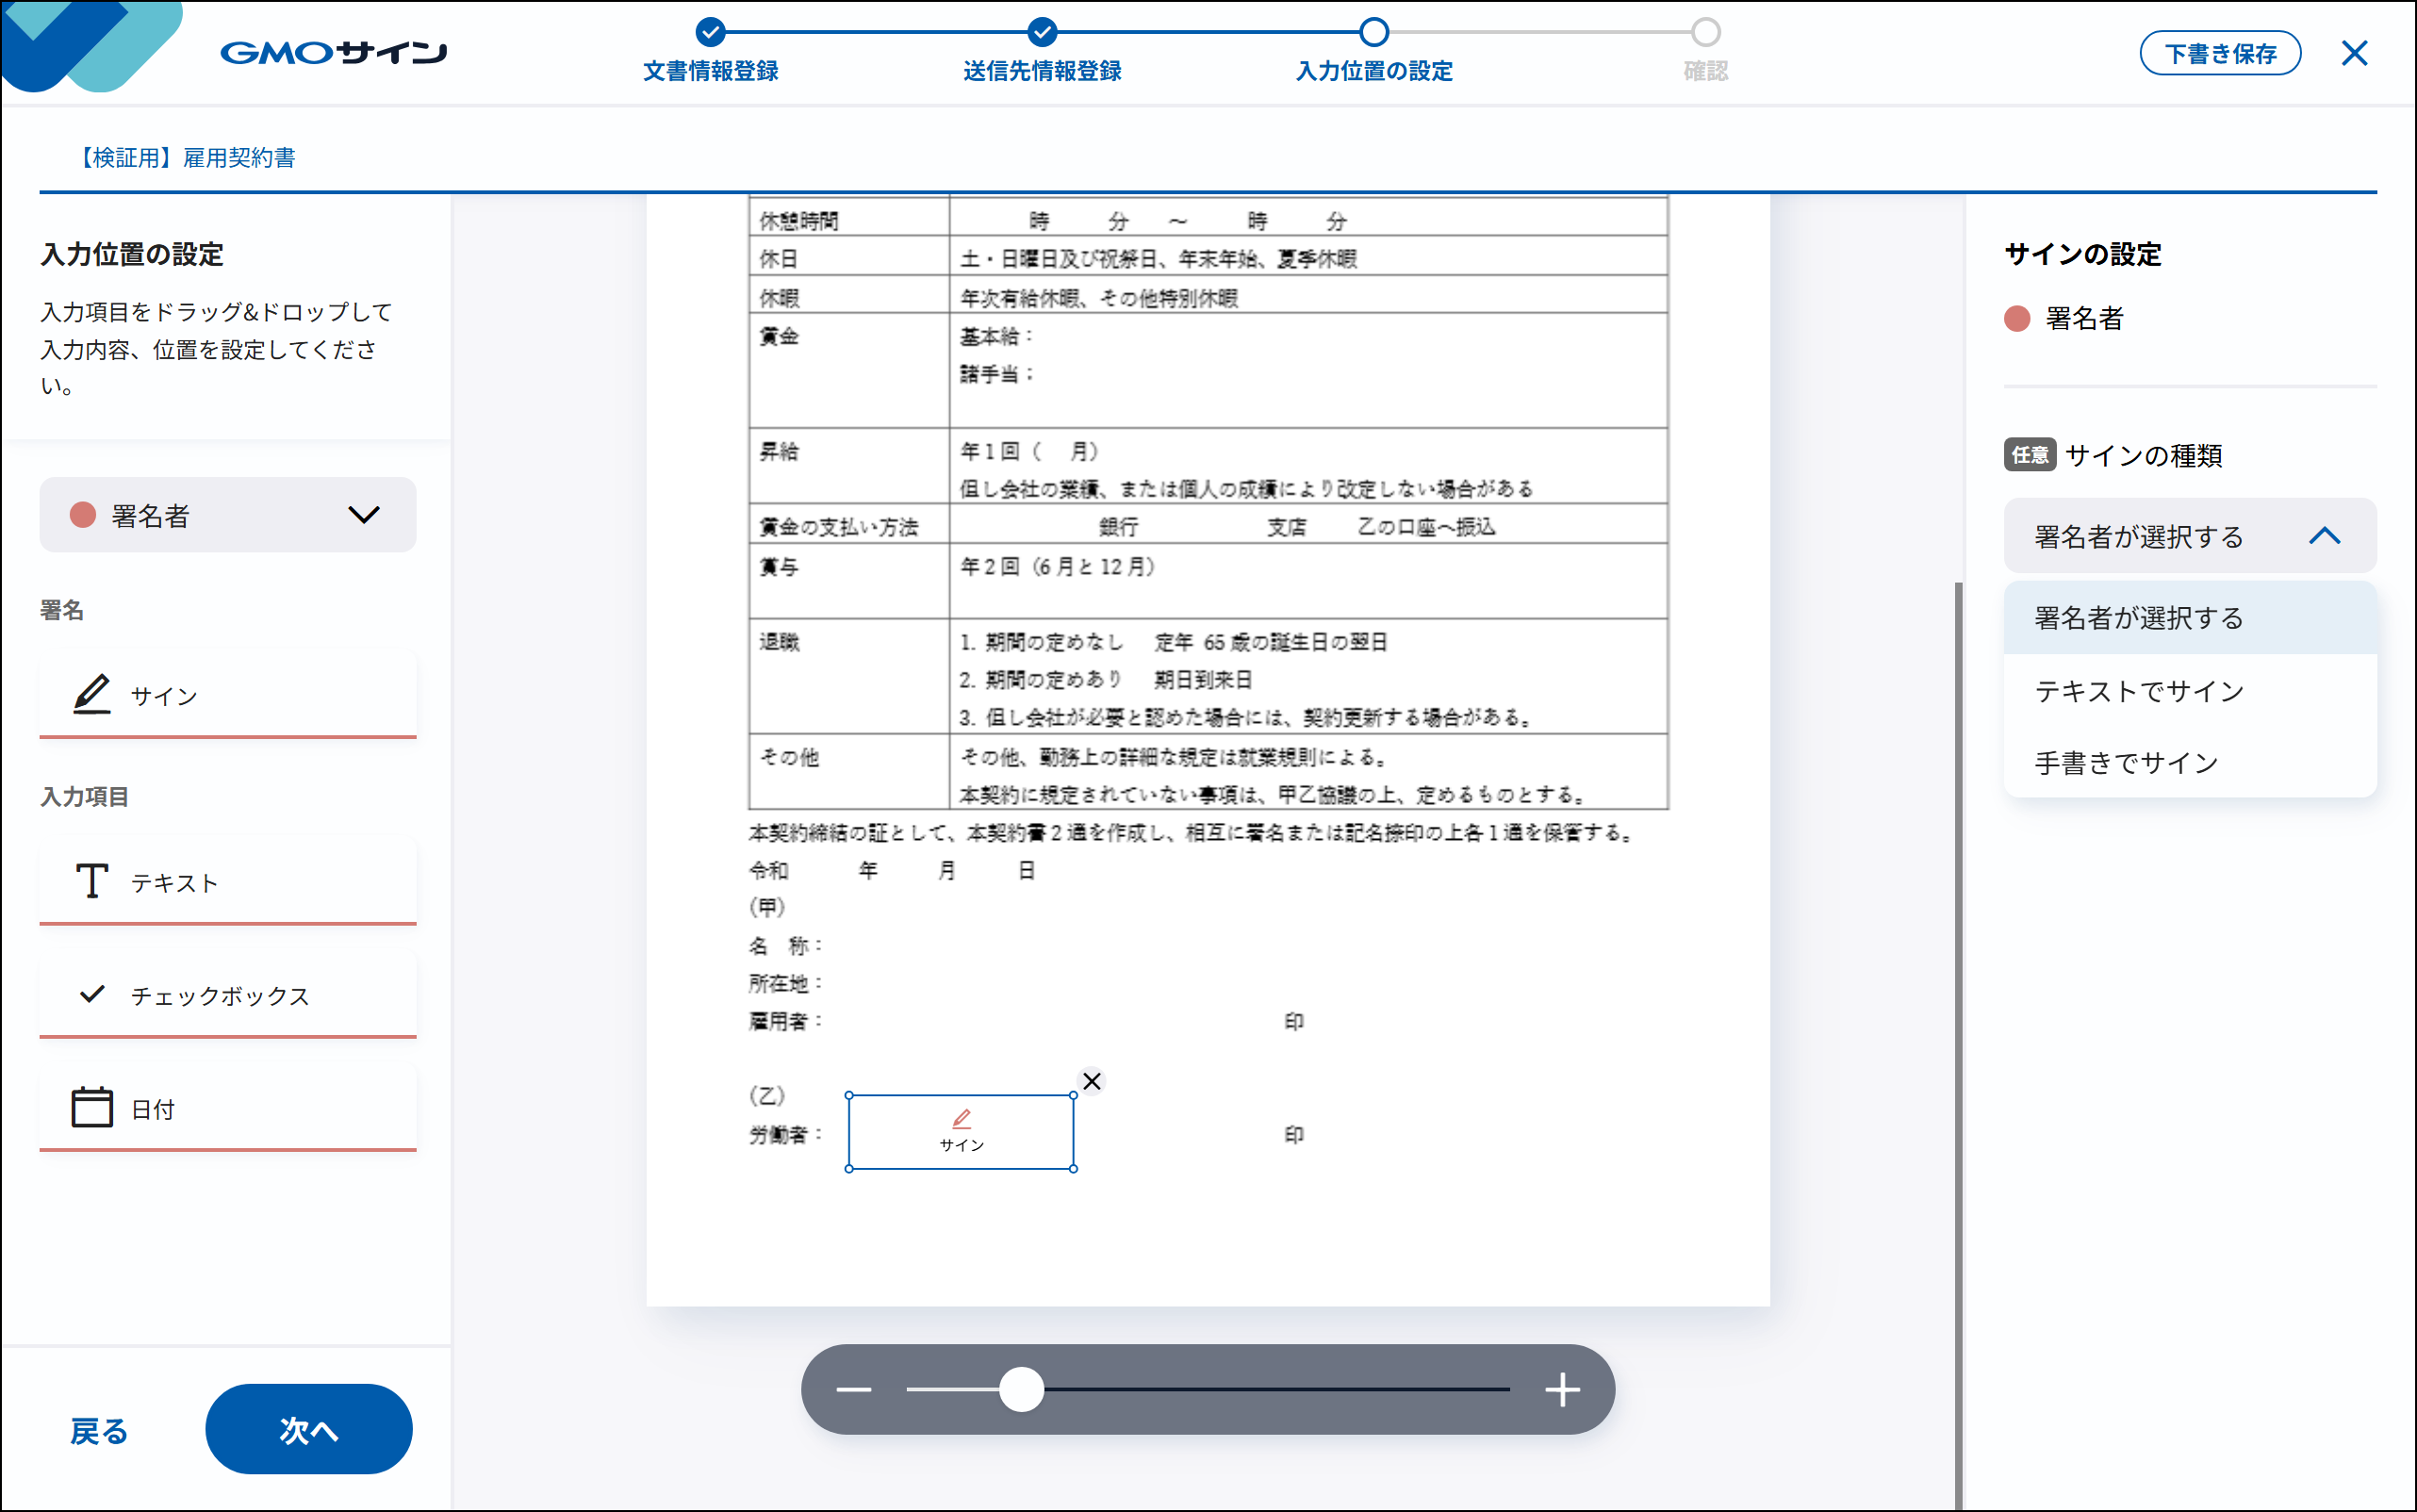Image resolution: width=2417 pixels, height=1512 pixels.
Task: Click 下書き保存 button
Action: (2220, 53)
